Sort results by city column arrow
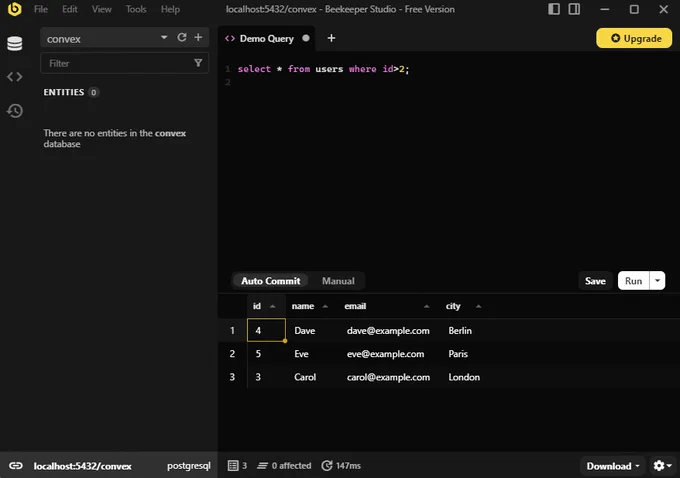 pyautogui.click(x=478, y=306)
